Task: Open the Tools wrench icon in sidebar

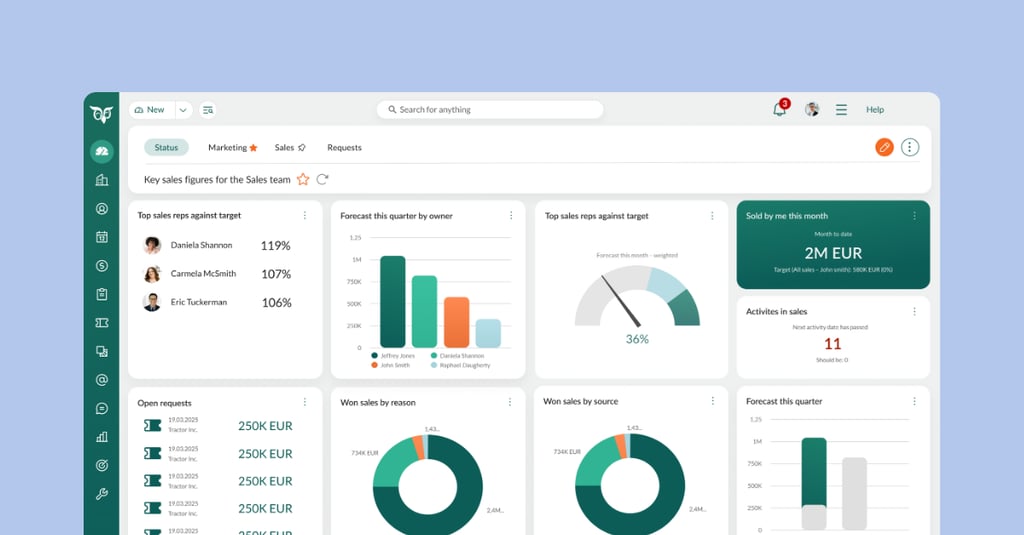Action: point(101,494)
